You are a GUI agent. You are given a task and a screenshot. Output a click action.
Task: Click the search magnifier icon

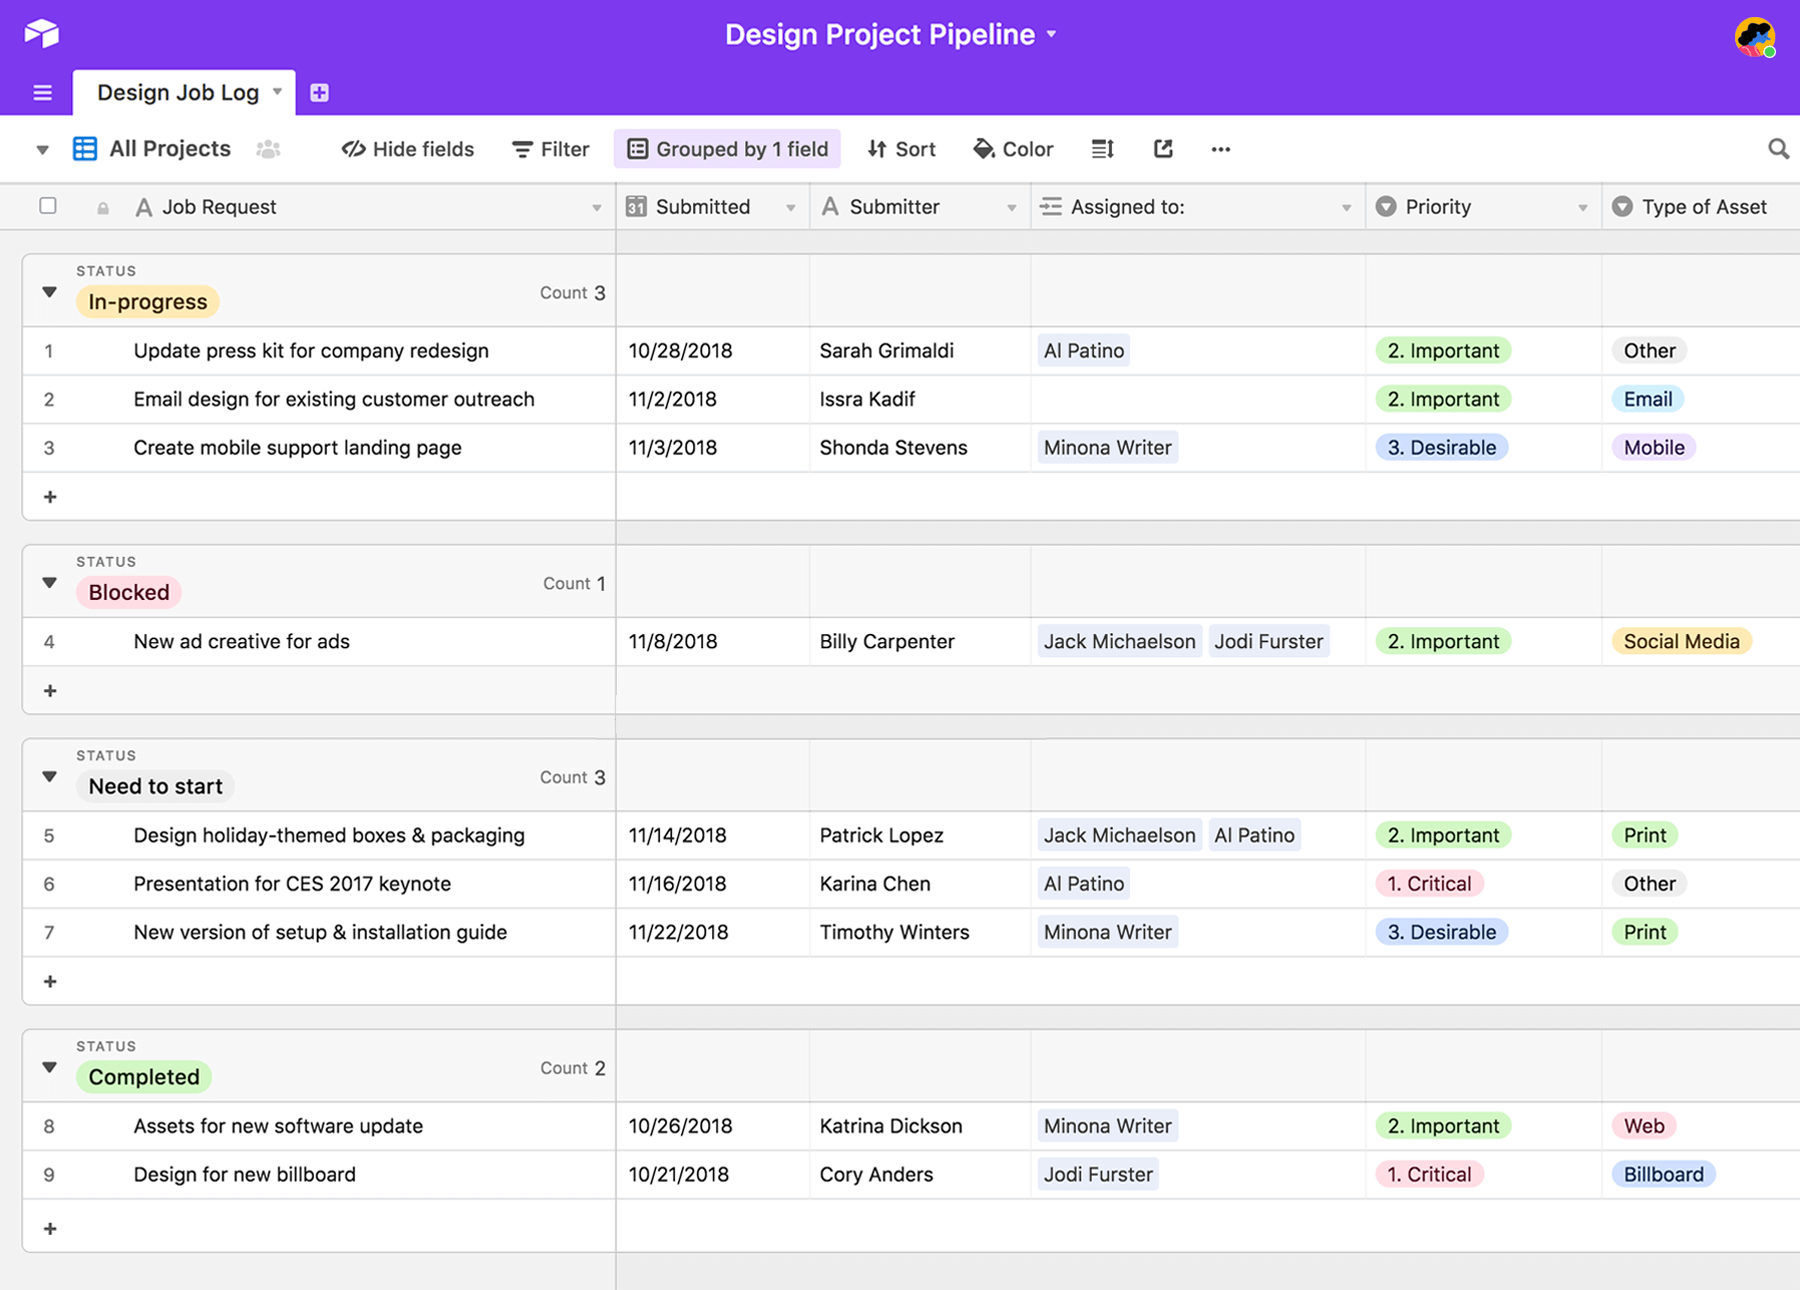tap(1778, 149)
